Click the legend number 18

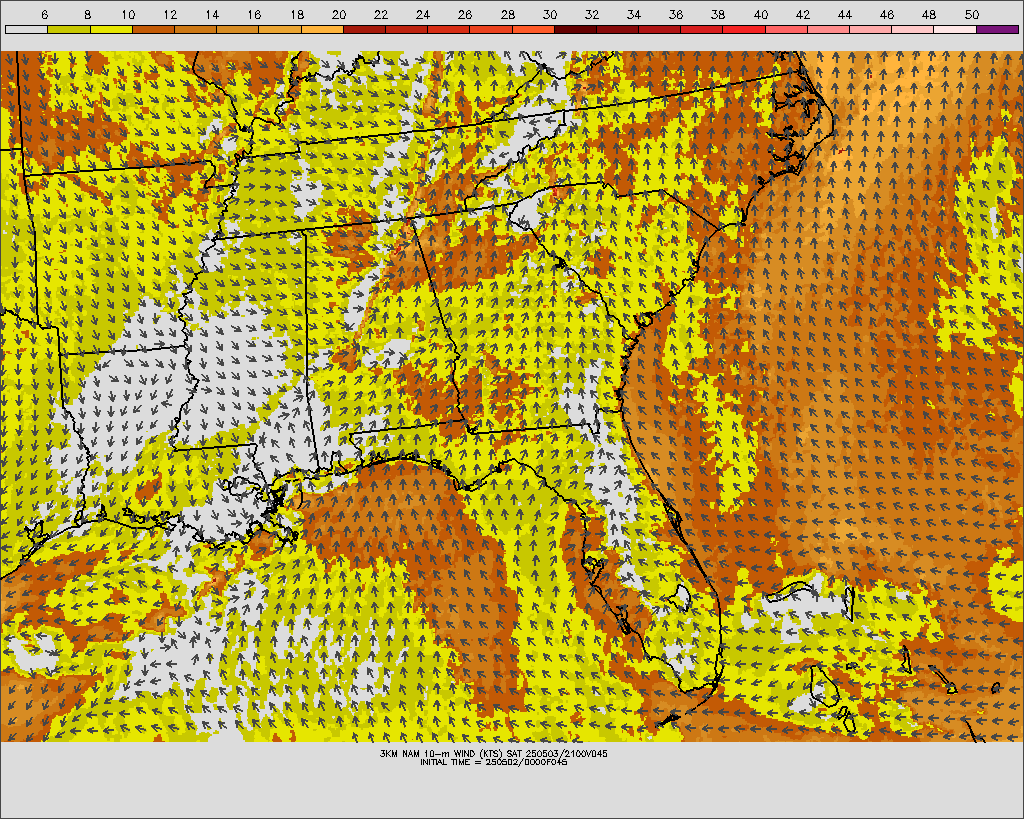pos(297,15)
